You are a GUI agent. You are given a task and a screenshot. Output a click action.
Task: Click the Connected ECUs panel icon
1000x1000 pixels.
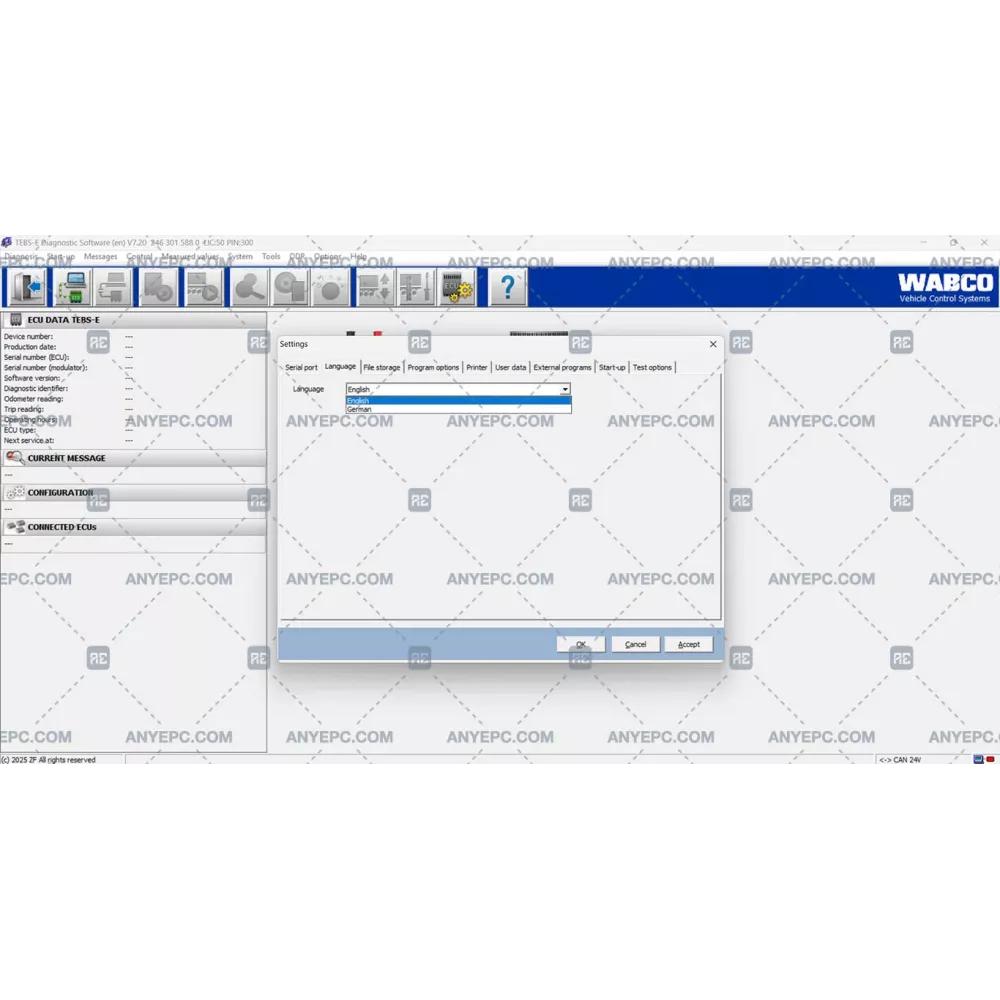pyautogui.click(x=15, y=527)
